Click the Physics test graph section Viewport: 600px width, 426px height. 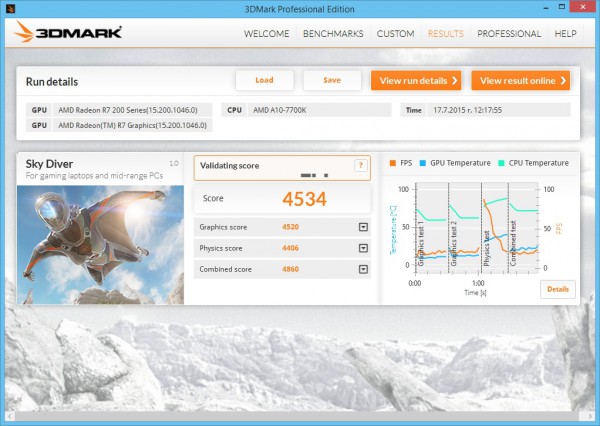[495, 228]
